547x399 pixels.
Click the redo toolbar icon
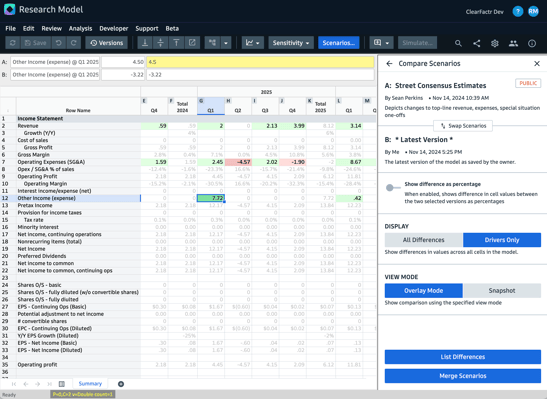74,43
